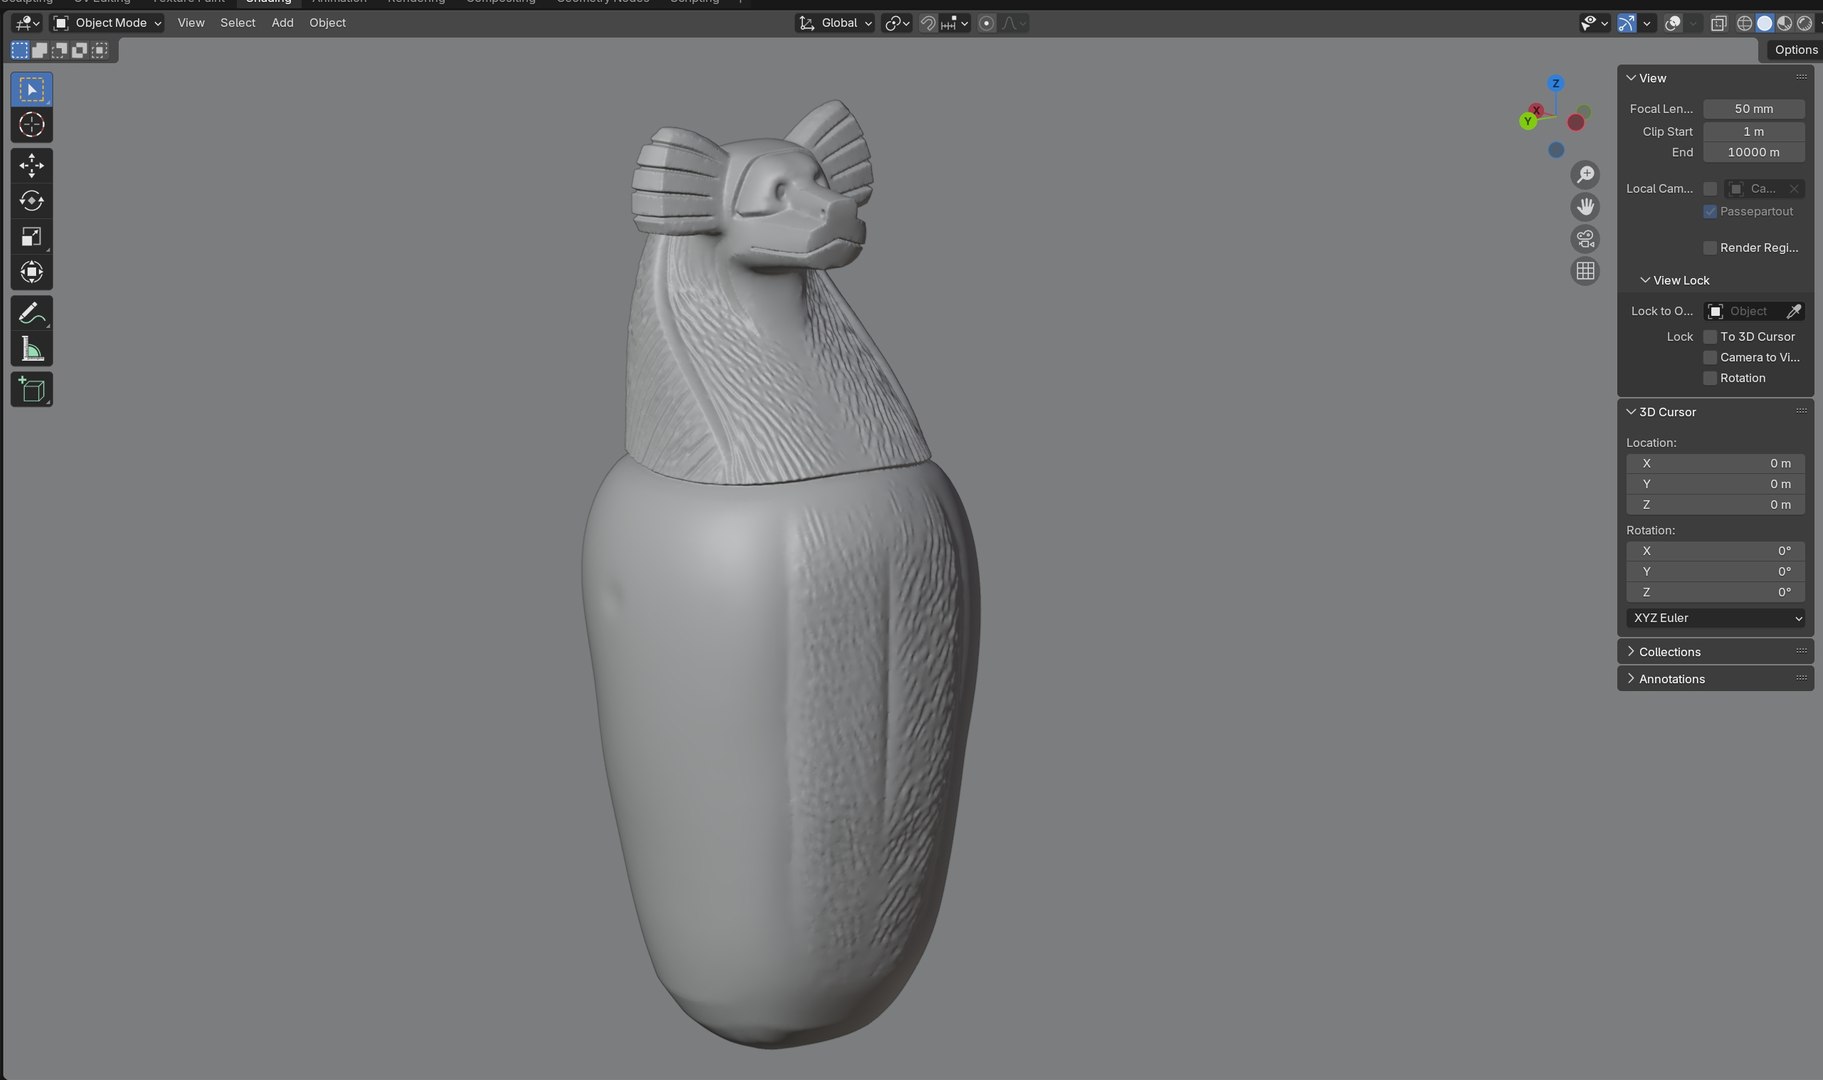This screenshot has width=1823, height=1080.
Task: Switch to wireframe viewport shading
Action: [x=1745, y=23]
